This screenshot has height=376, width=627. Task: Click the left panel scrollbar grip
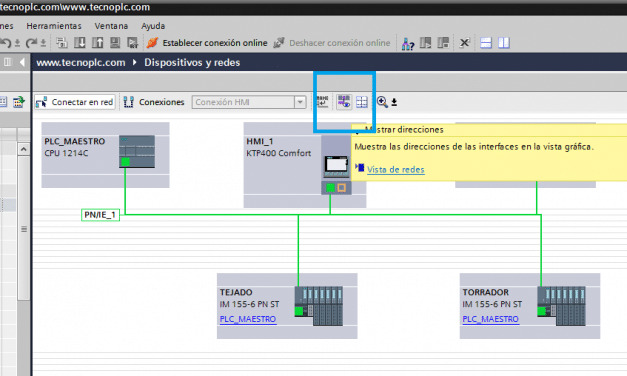(24, 229)
